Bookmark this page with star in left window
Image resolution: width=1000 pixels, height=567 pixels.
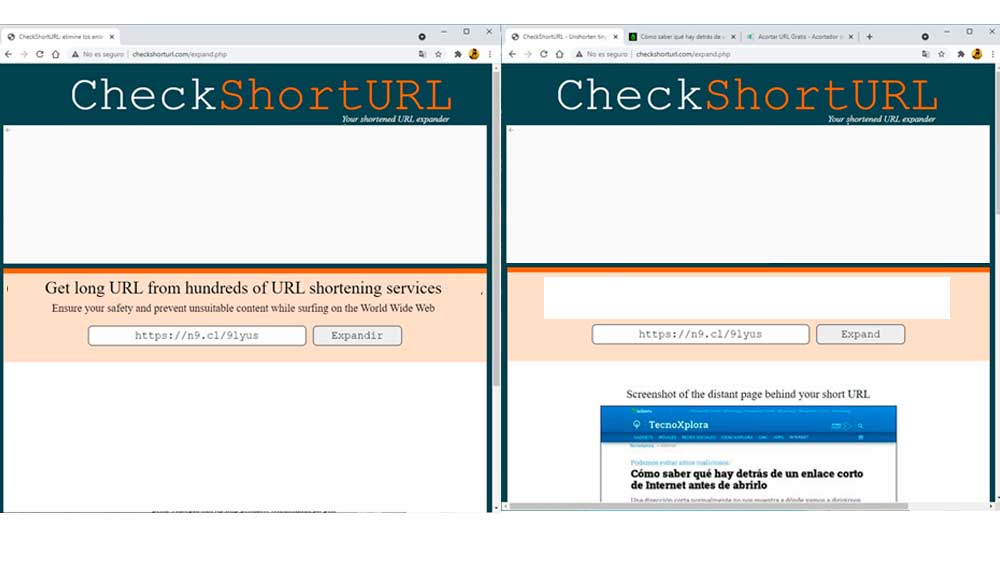coord(438,54)
